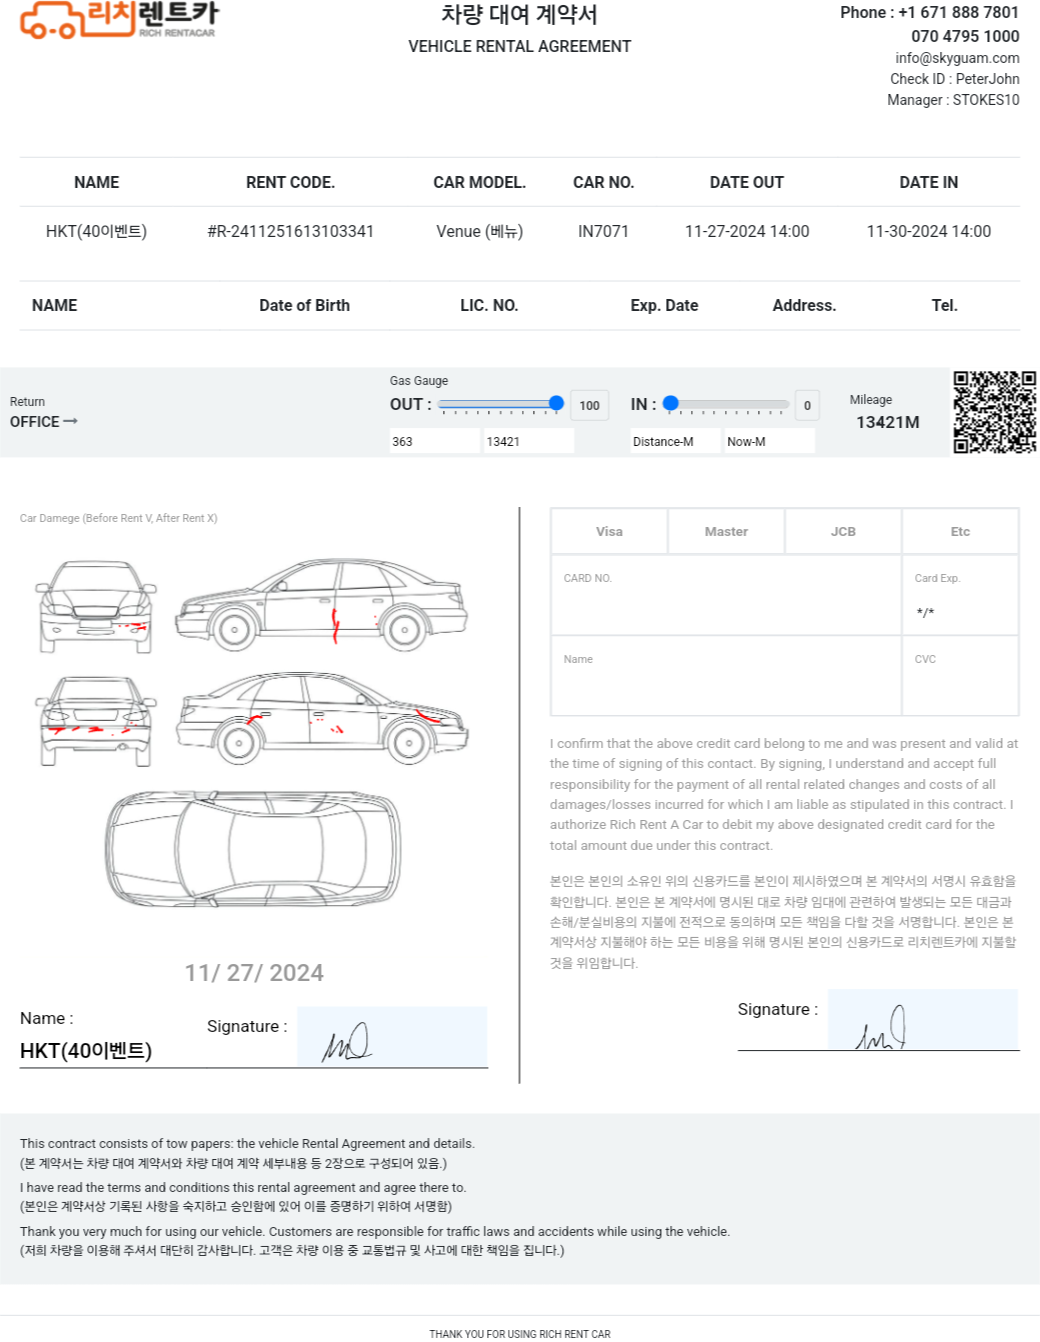The image size is (1040, 1342).
Task: Adjust the Gas Gauge IN slider
Action: tap(727, 404)
